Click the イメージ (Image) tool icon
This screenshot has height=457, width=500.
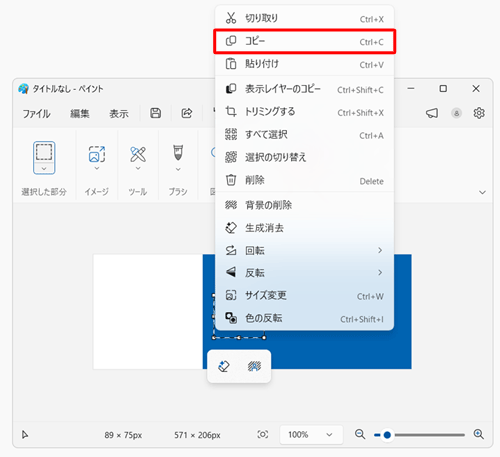pos(97,154)
